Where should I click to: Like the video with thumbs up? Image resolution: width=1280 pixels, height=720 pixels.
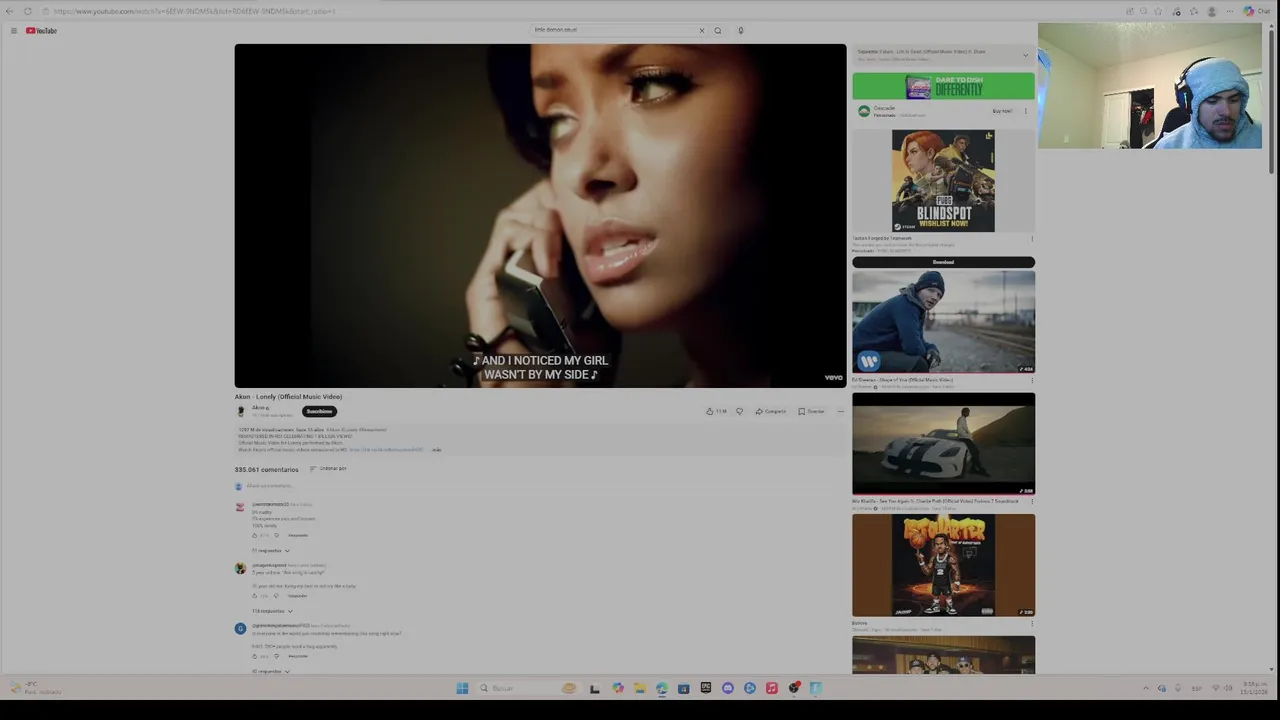(716, 411)
